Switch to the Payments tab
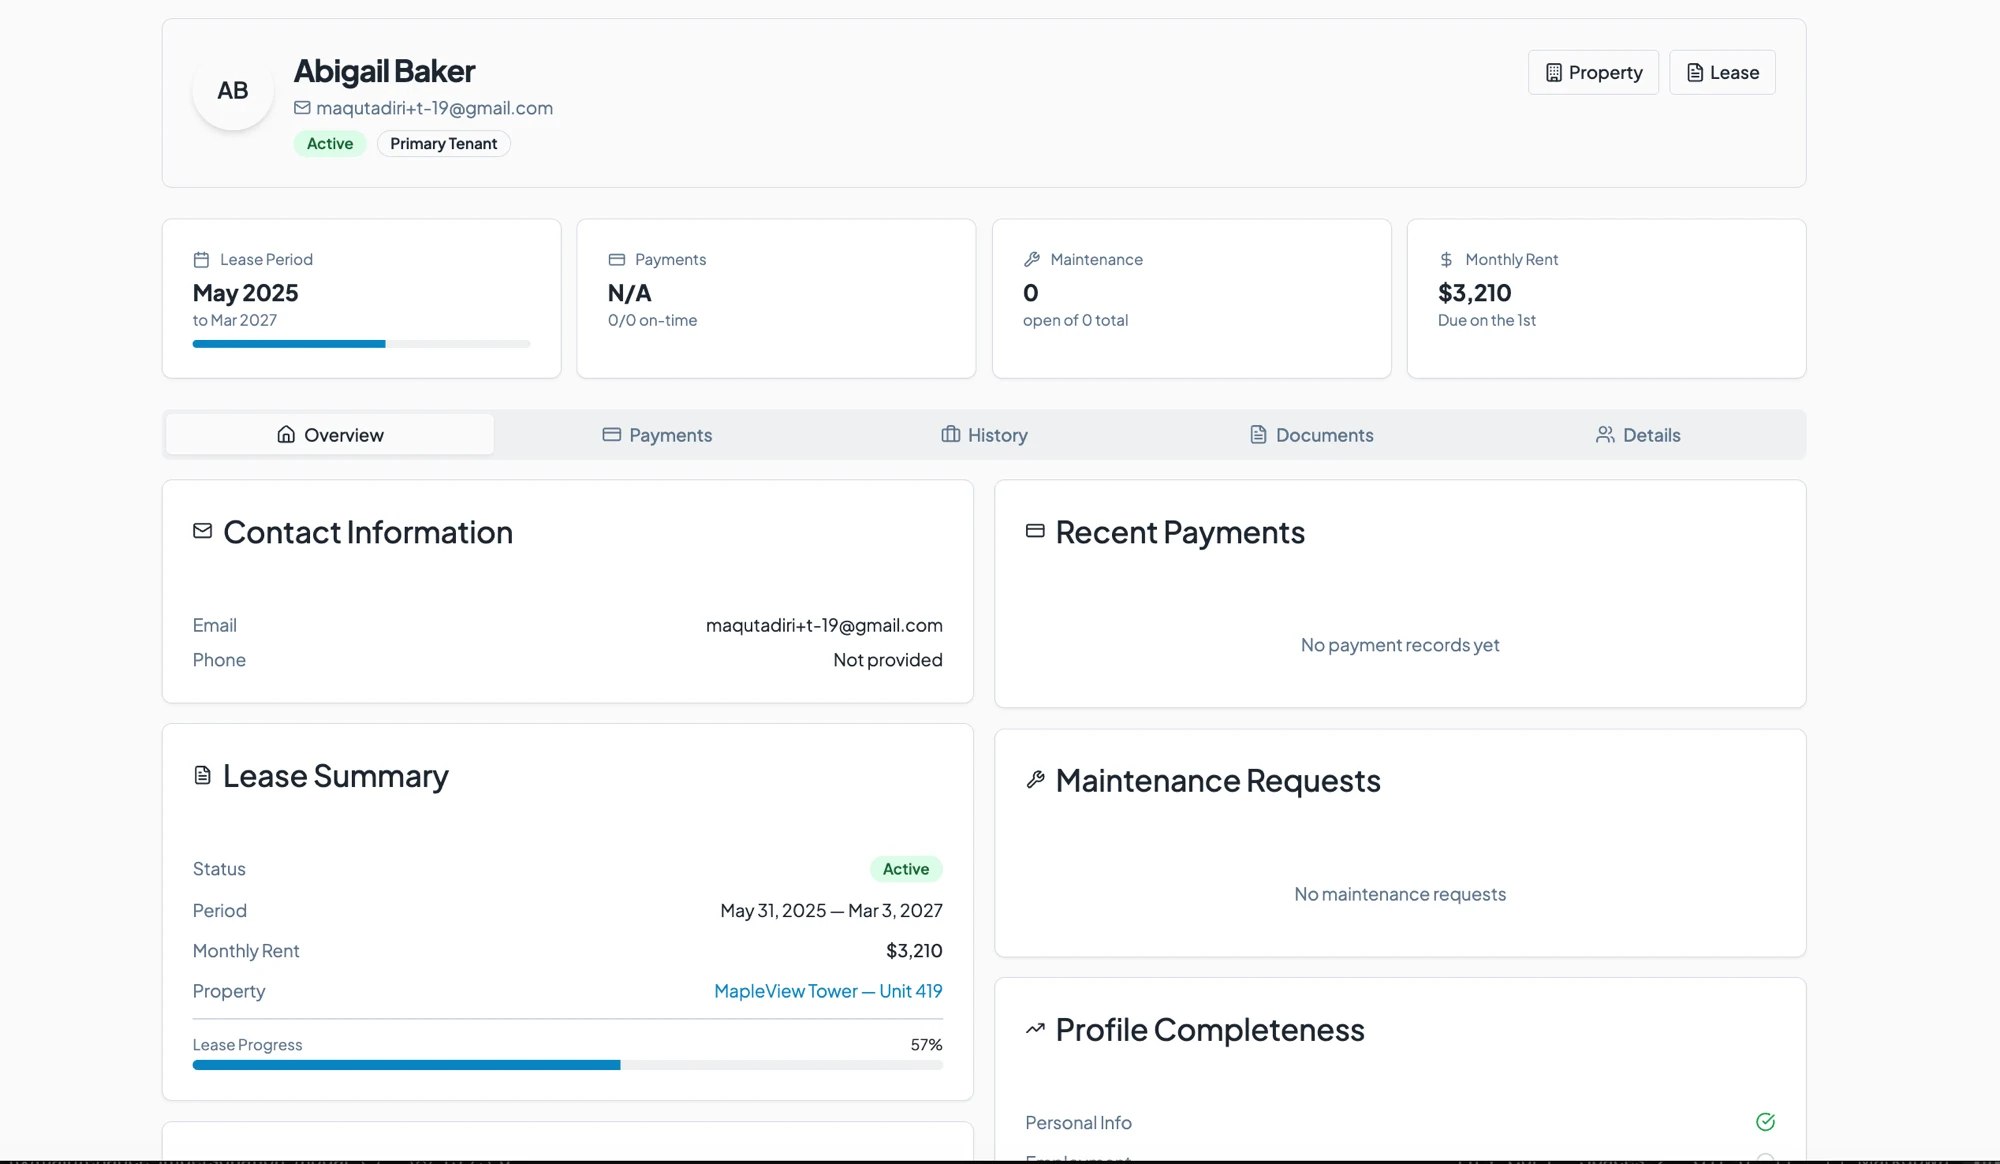The image size is (2000, 1164). [657, 435]
